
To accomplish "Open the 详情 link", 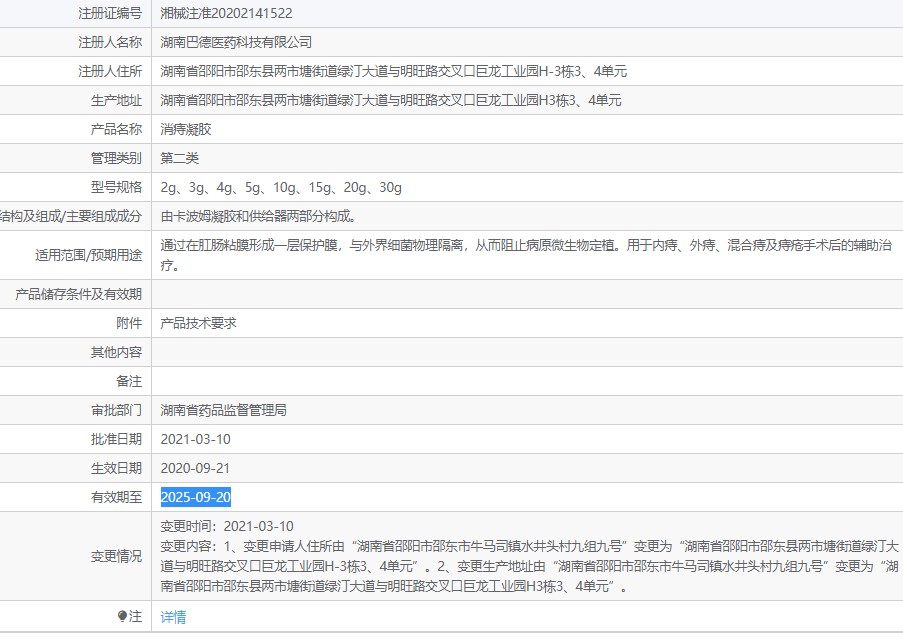I will (x=173, y=617).
